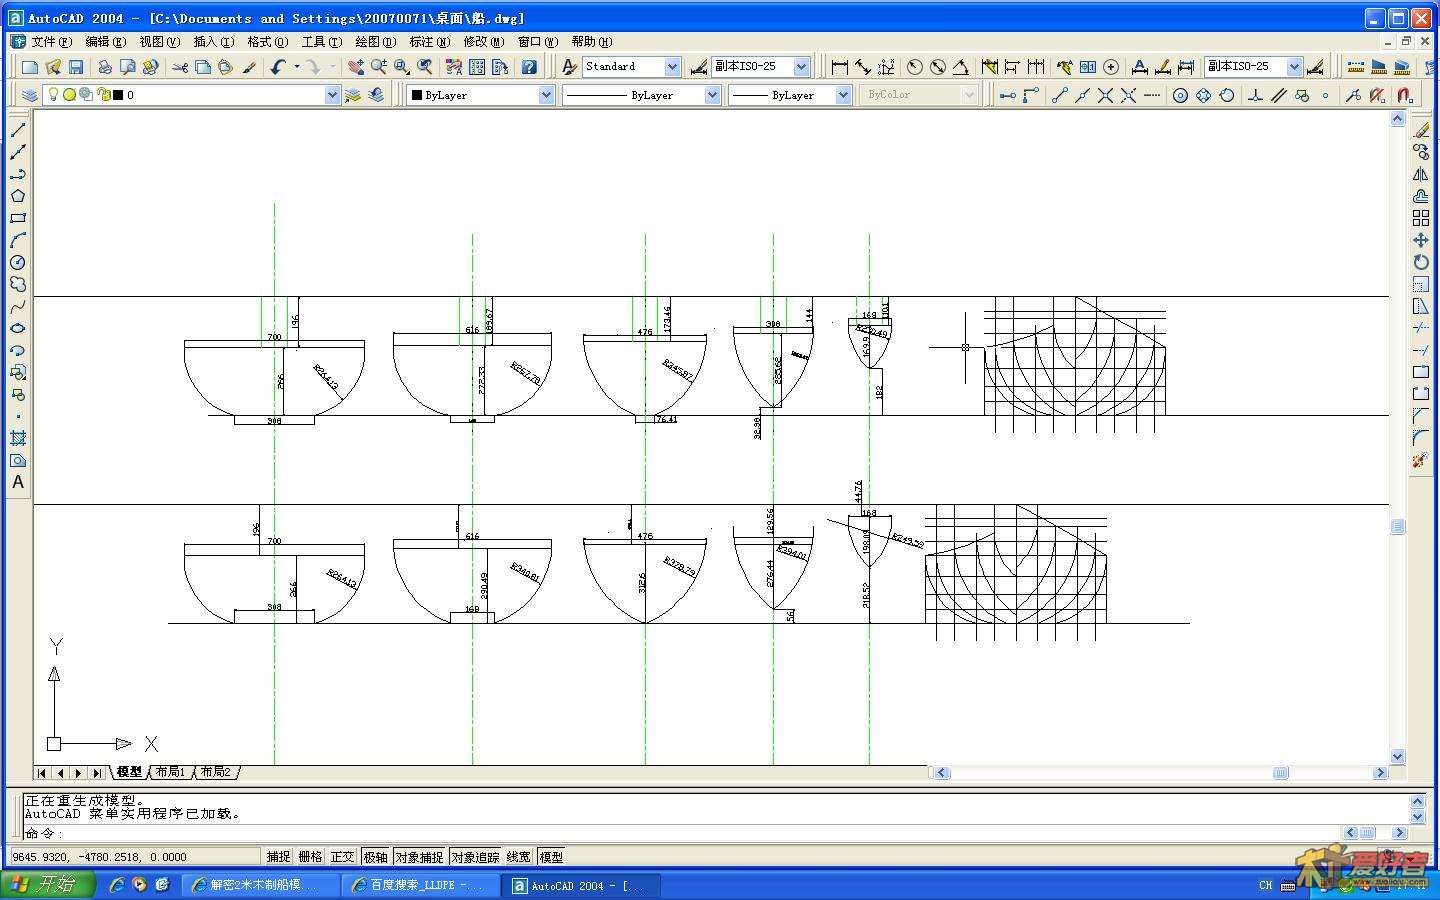Image resolution: width=1440 pixels, height=900 pixels.
Task: Switch to the 布局1 layout tab
Action: [x=170, y=772]
